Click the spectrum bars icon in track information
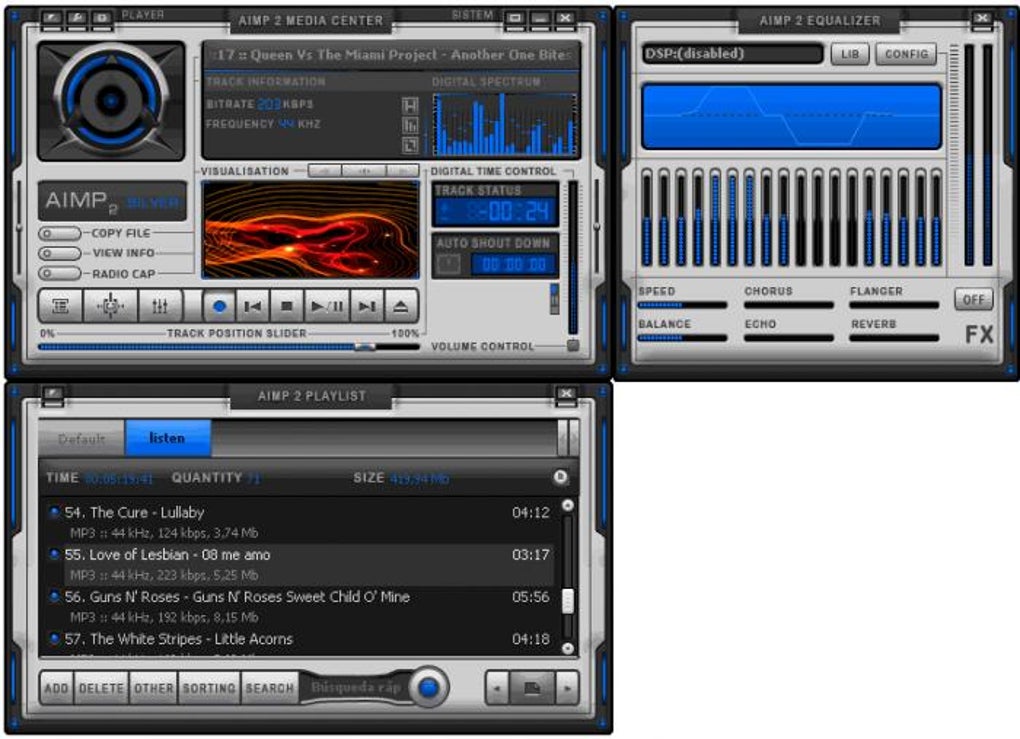1020x739 pixels. point(410,125)
